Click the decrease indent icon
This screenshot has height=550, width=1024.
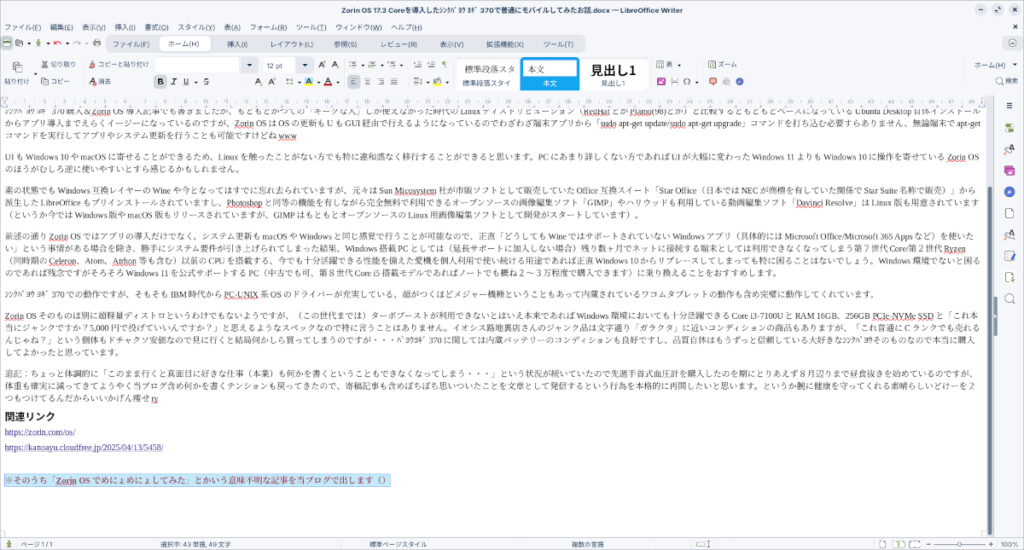(x=432, y=65)
